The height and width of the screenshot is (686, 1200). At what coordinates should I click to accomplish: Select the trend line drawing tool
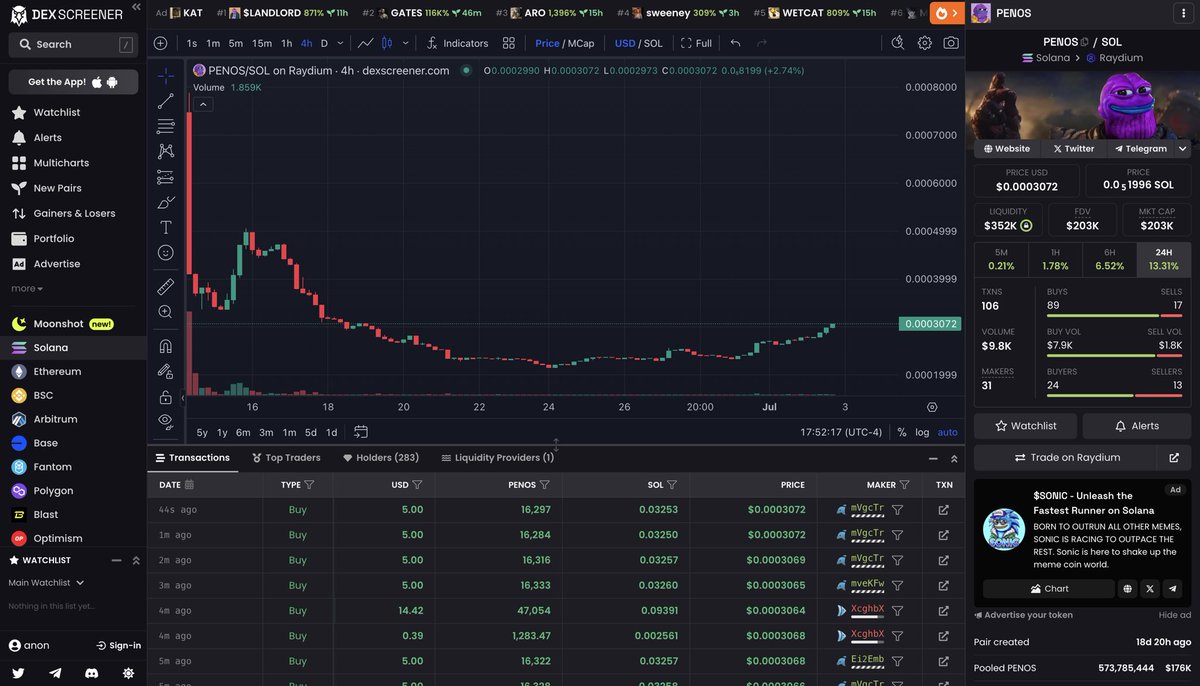[166, 101]
